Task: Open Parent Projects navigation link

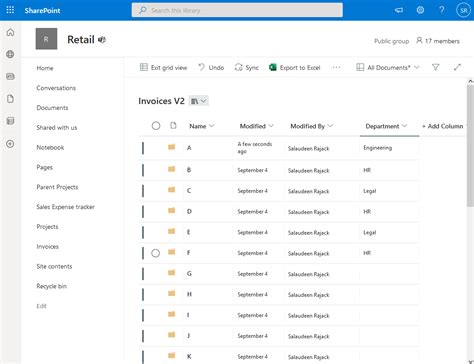Action: [x=57, y=187]
